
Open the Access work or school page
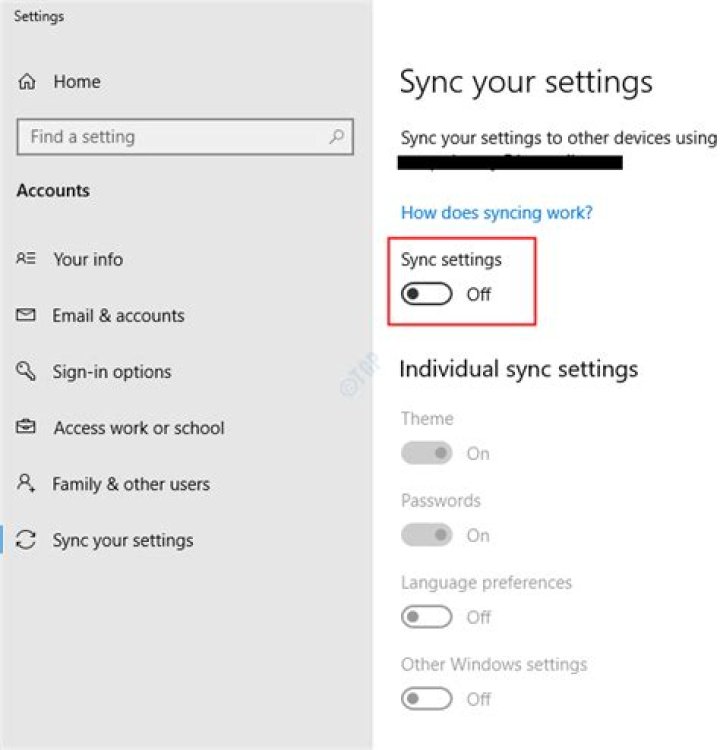(x=139, y=428)
